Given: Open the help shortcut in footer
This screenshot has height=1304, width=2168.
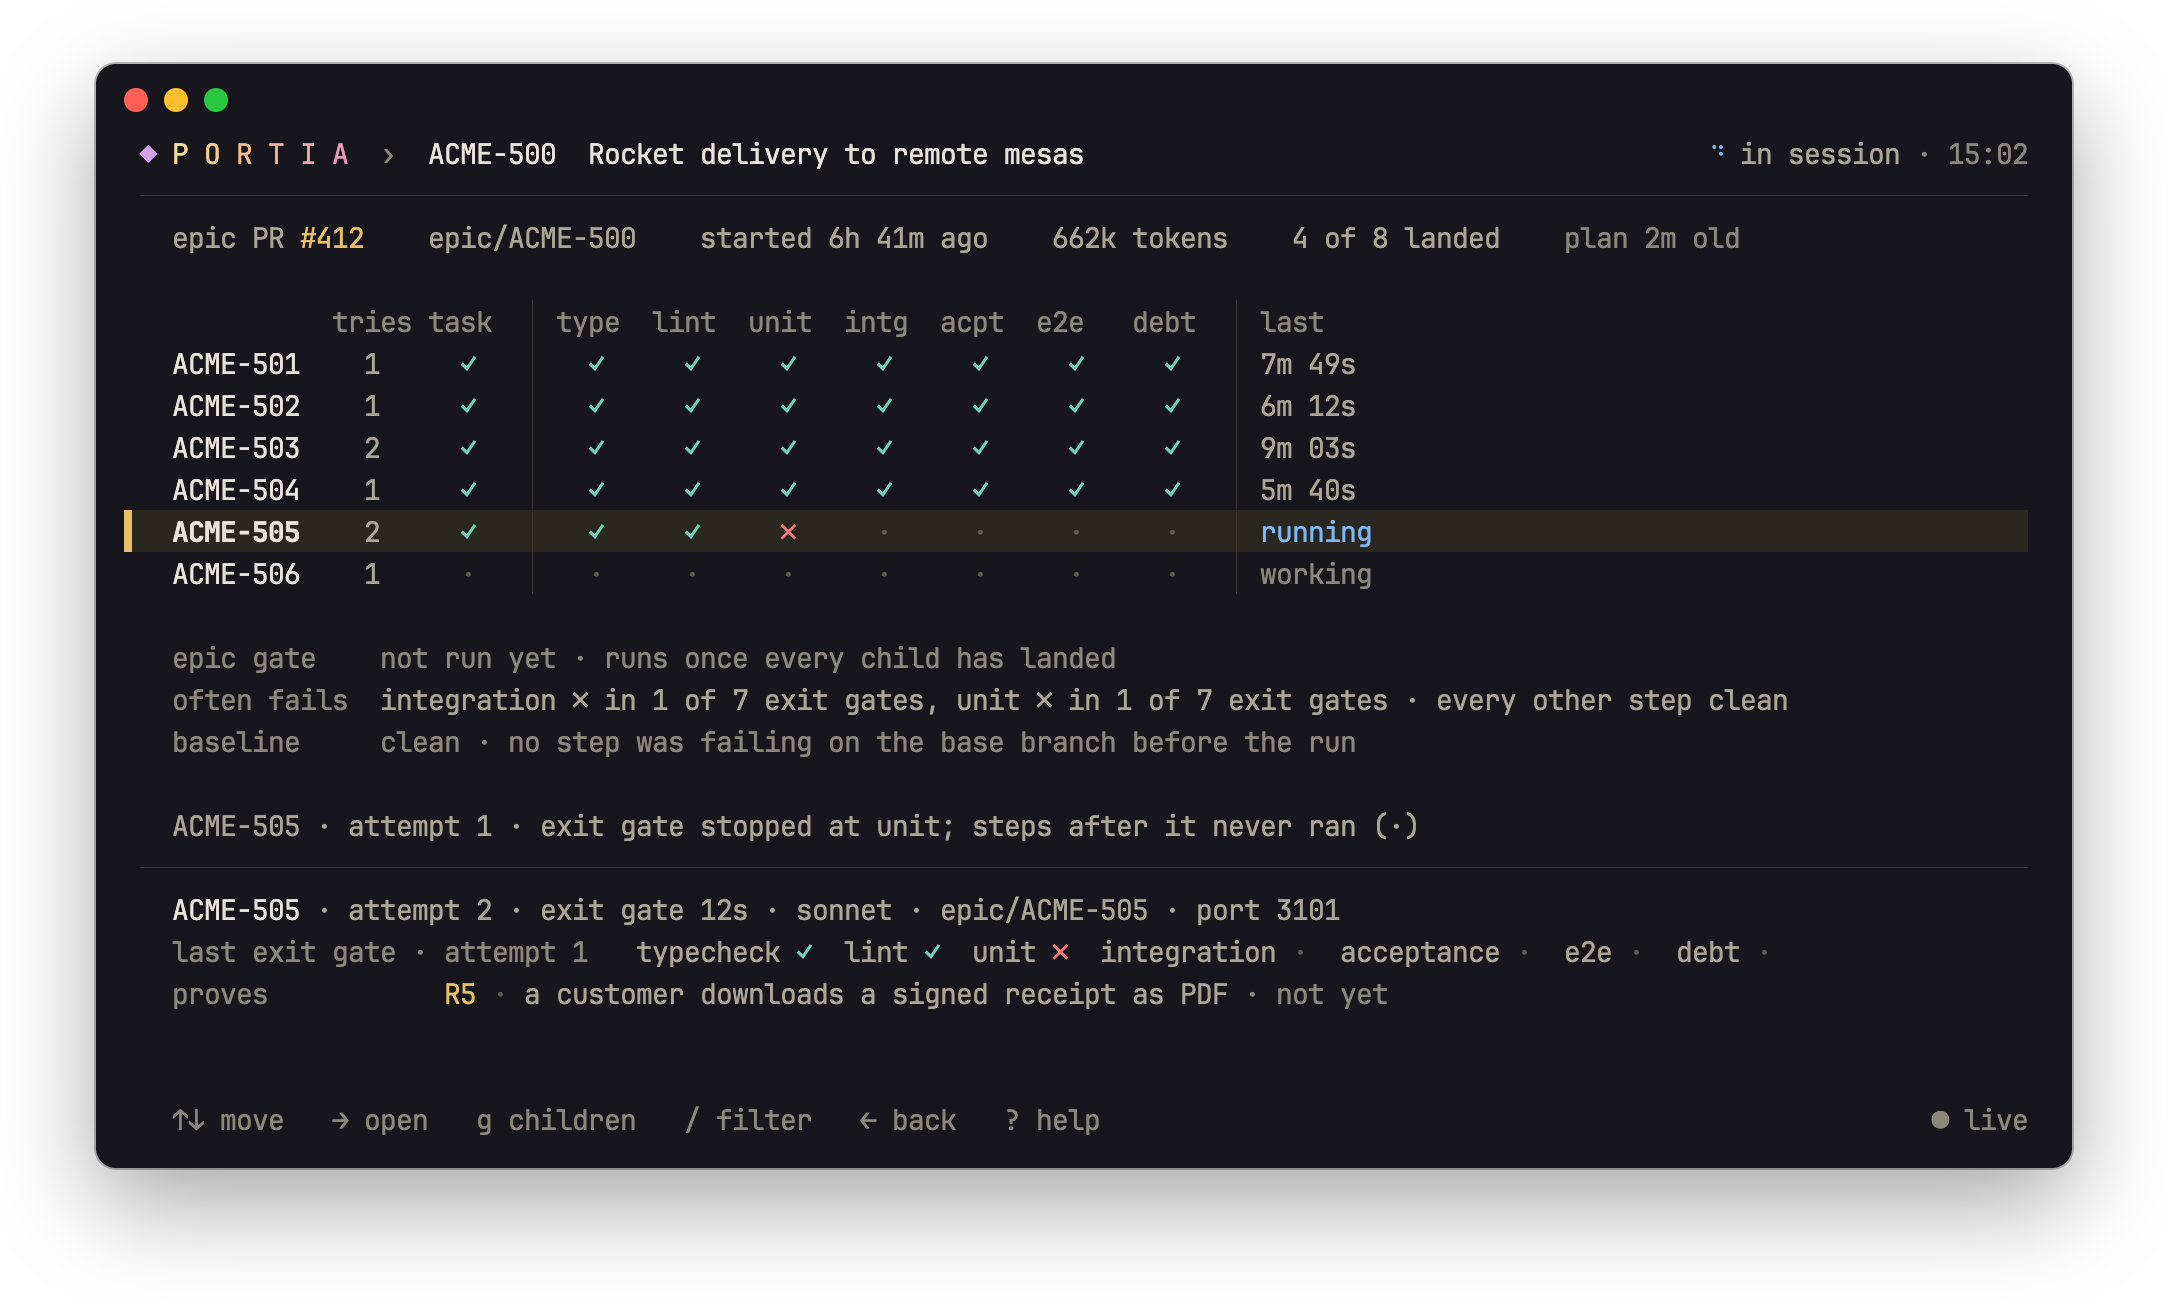Looking at the screenshot, I should (1052, 1120).
